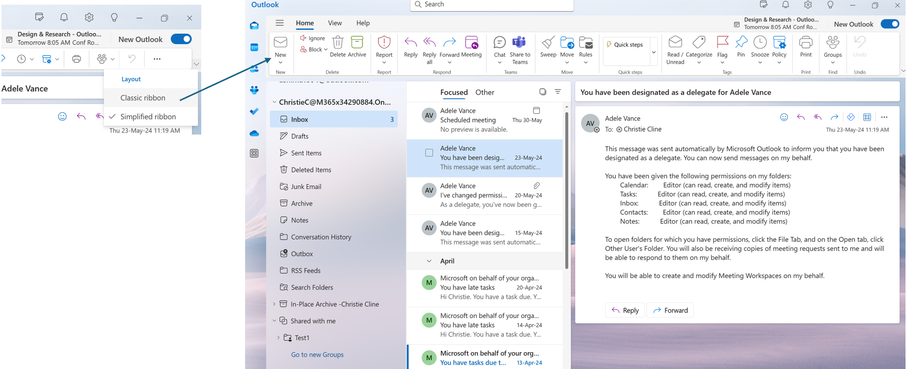Switch to the Other inbox tab

point(485,92)
